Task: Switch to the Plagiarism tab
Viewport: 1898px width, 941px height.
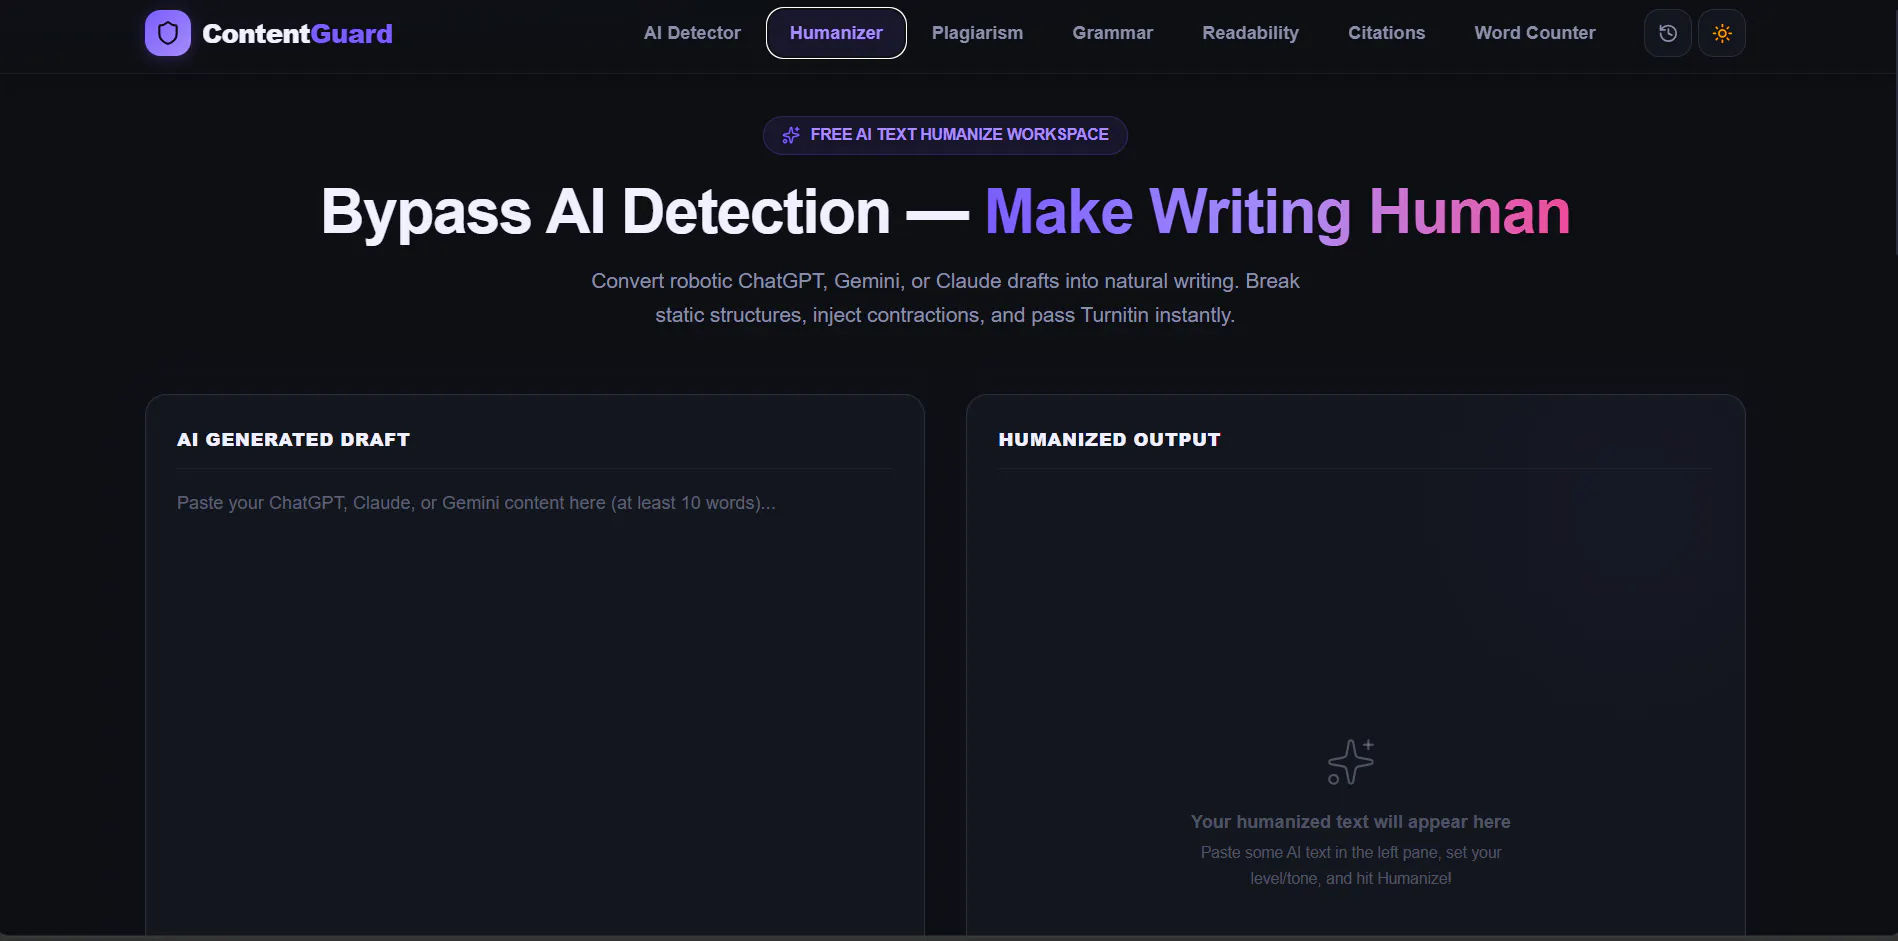Action: 977,33
